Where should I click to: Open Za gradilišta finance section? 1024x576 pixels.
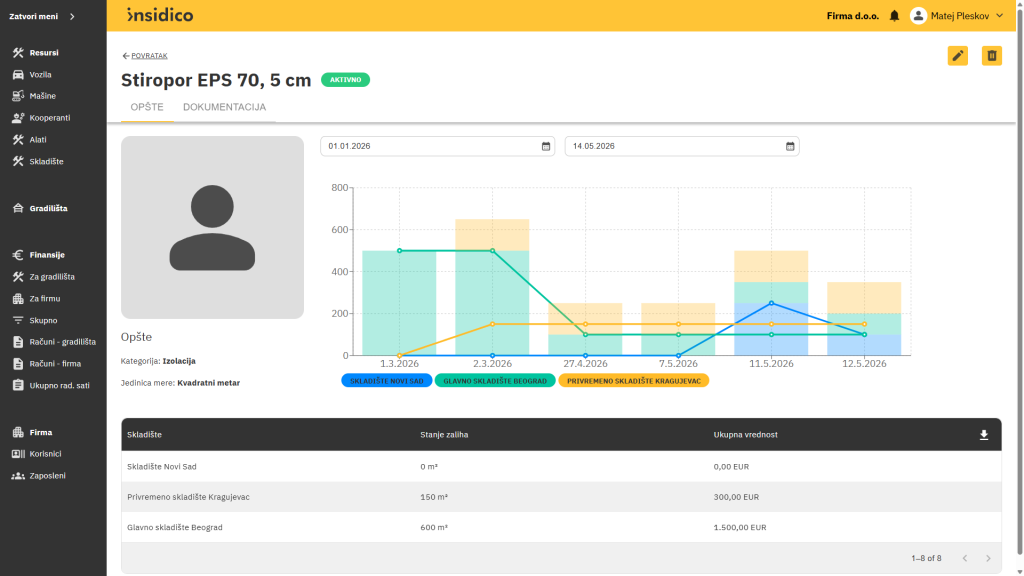(x=52, y=277)
